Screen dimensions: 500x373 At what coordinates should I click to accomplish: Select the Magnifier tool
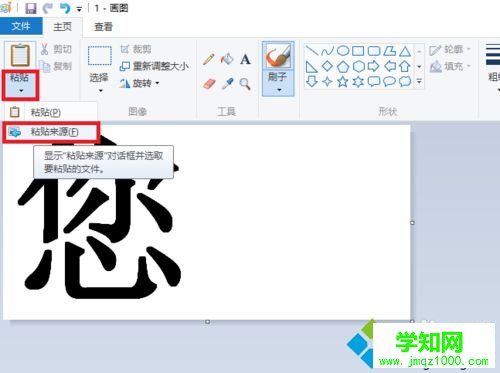[x=245, y=84]
